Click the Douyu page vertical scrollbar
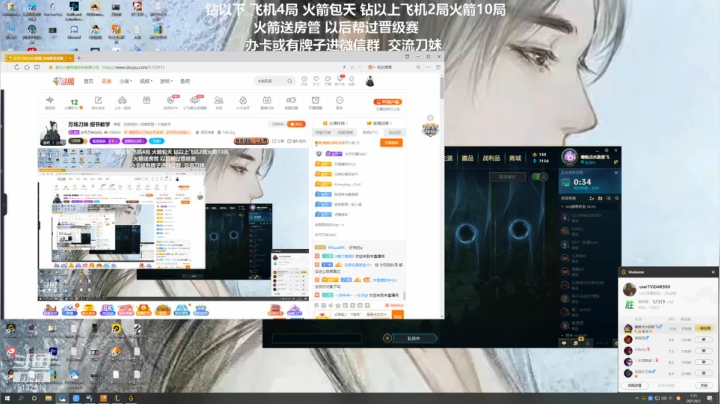Screen dimensions: 720x404 point(442,87)
